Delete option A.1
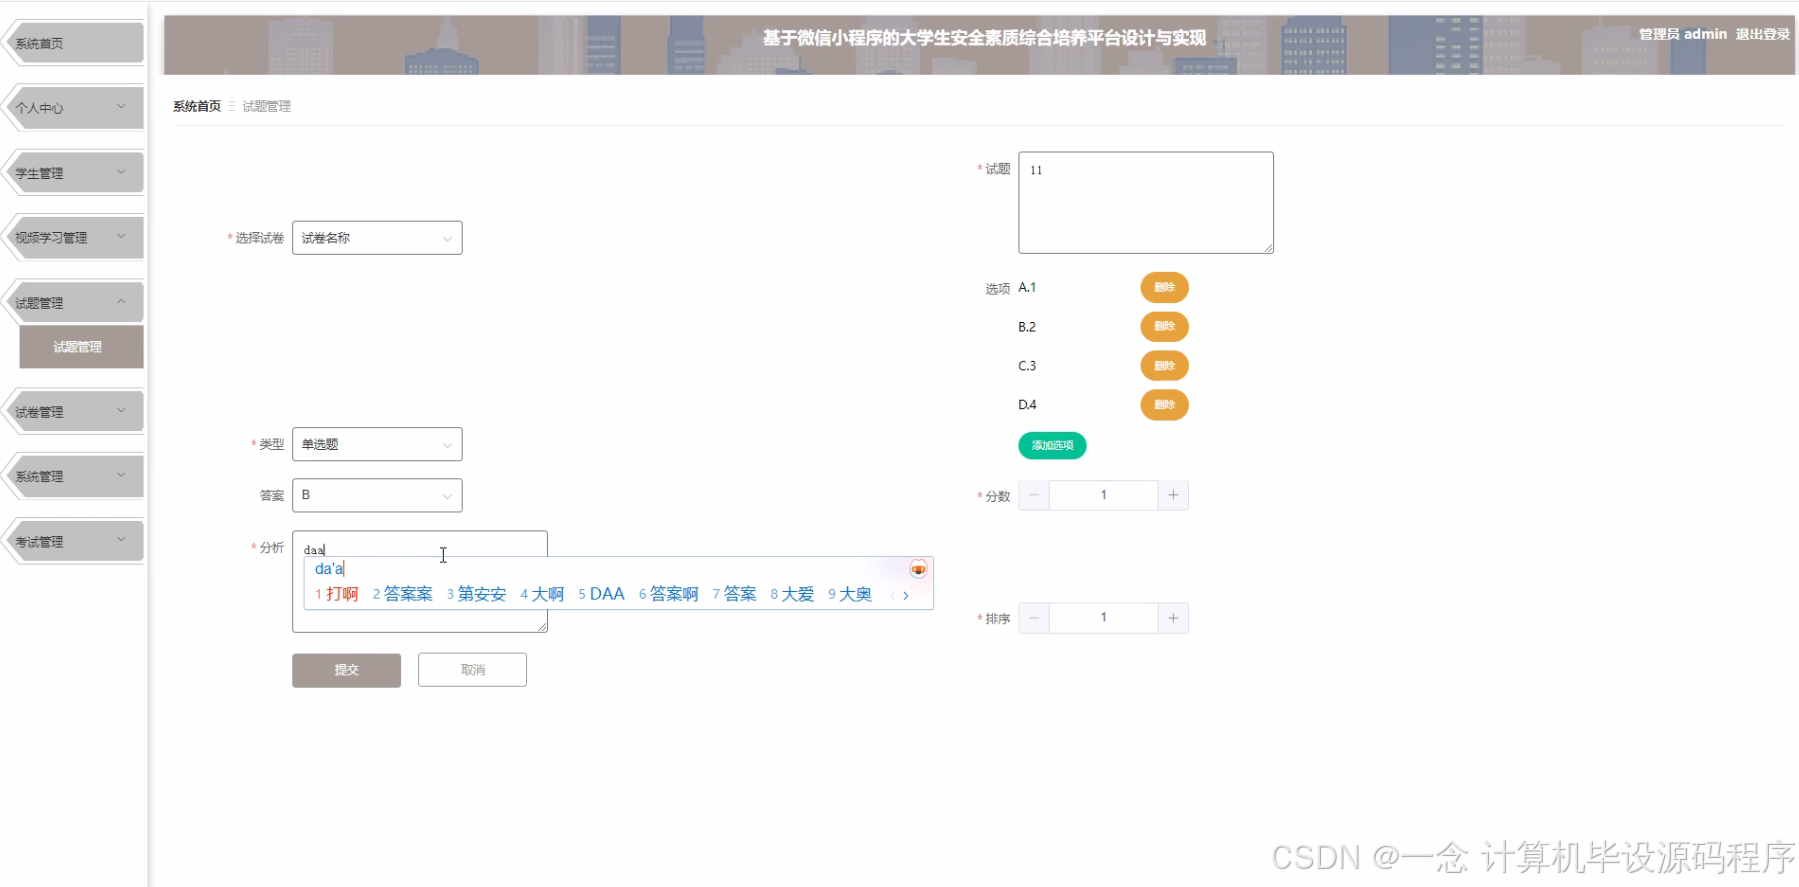The width and height of the screenshot is (1799, 887). (x=1164, y=288)
